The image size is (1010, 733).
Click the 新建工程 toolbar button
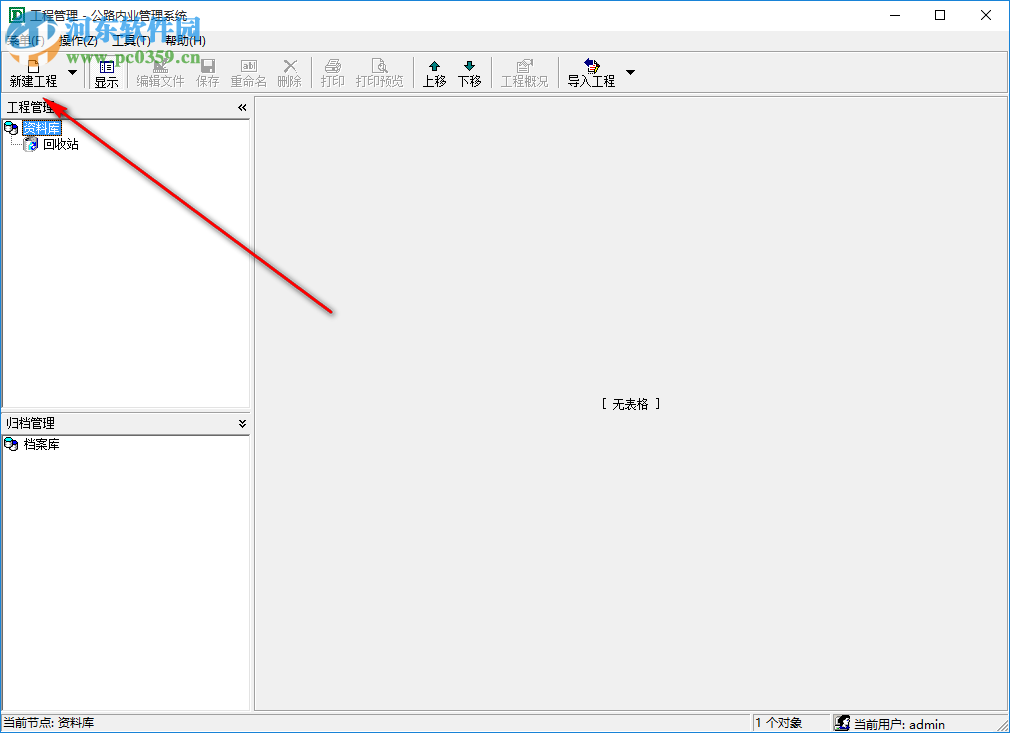(33, 72)
